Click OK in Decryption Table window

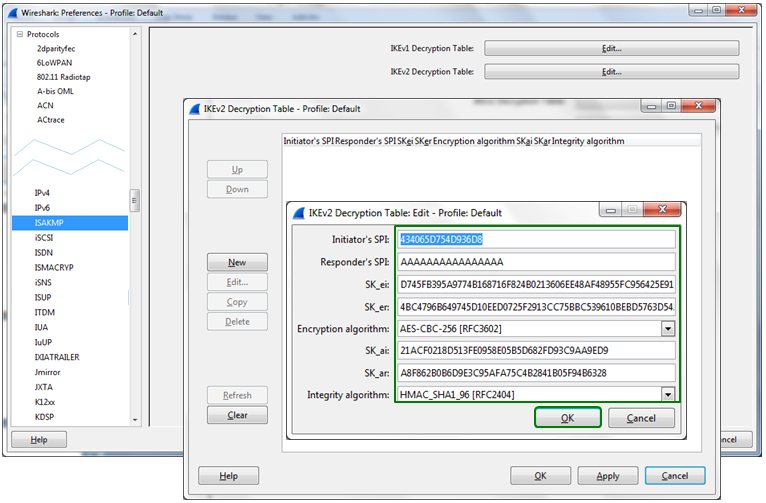(540, 476)
